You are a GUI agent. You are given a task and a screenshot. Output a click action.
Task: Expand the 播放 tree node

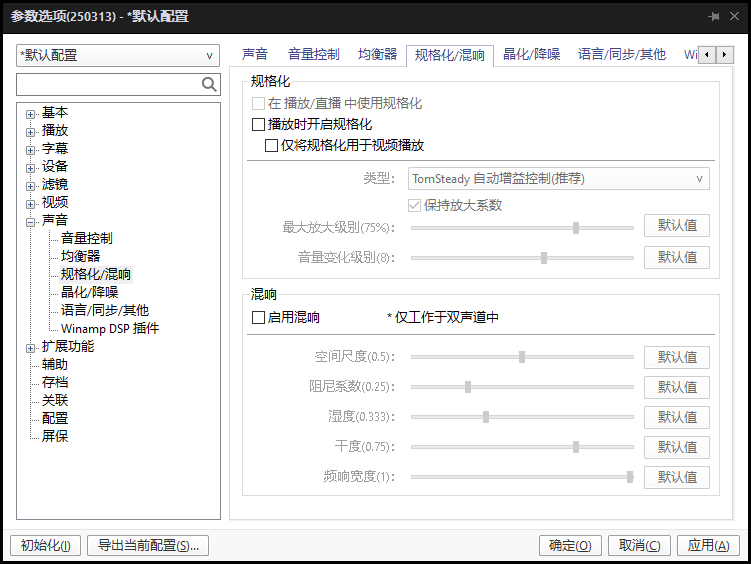pyautogui.click(x=31, y=132)
